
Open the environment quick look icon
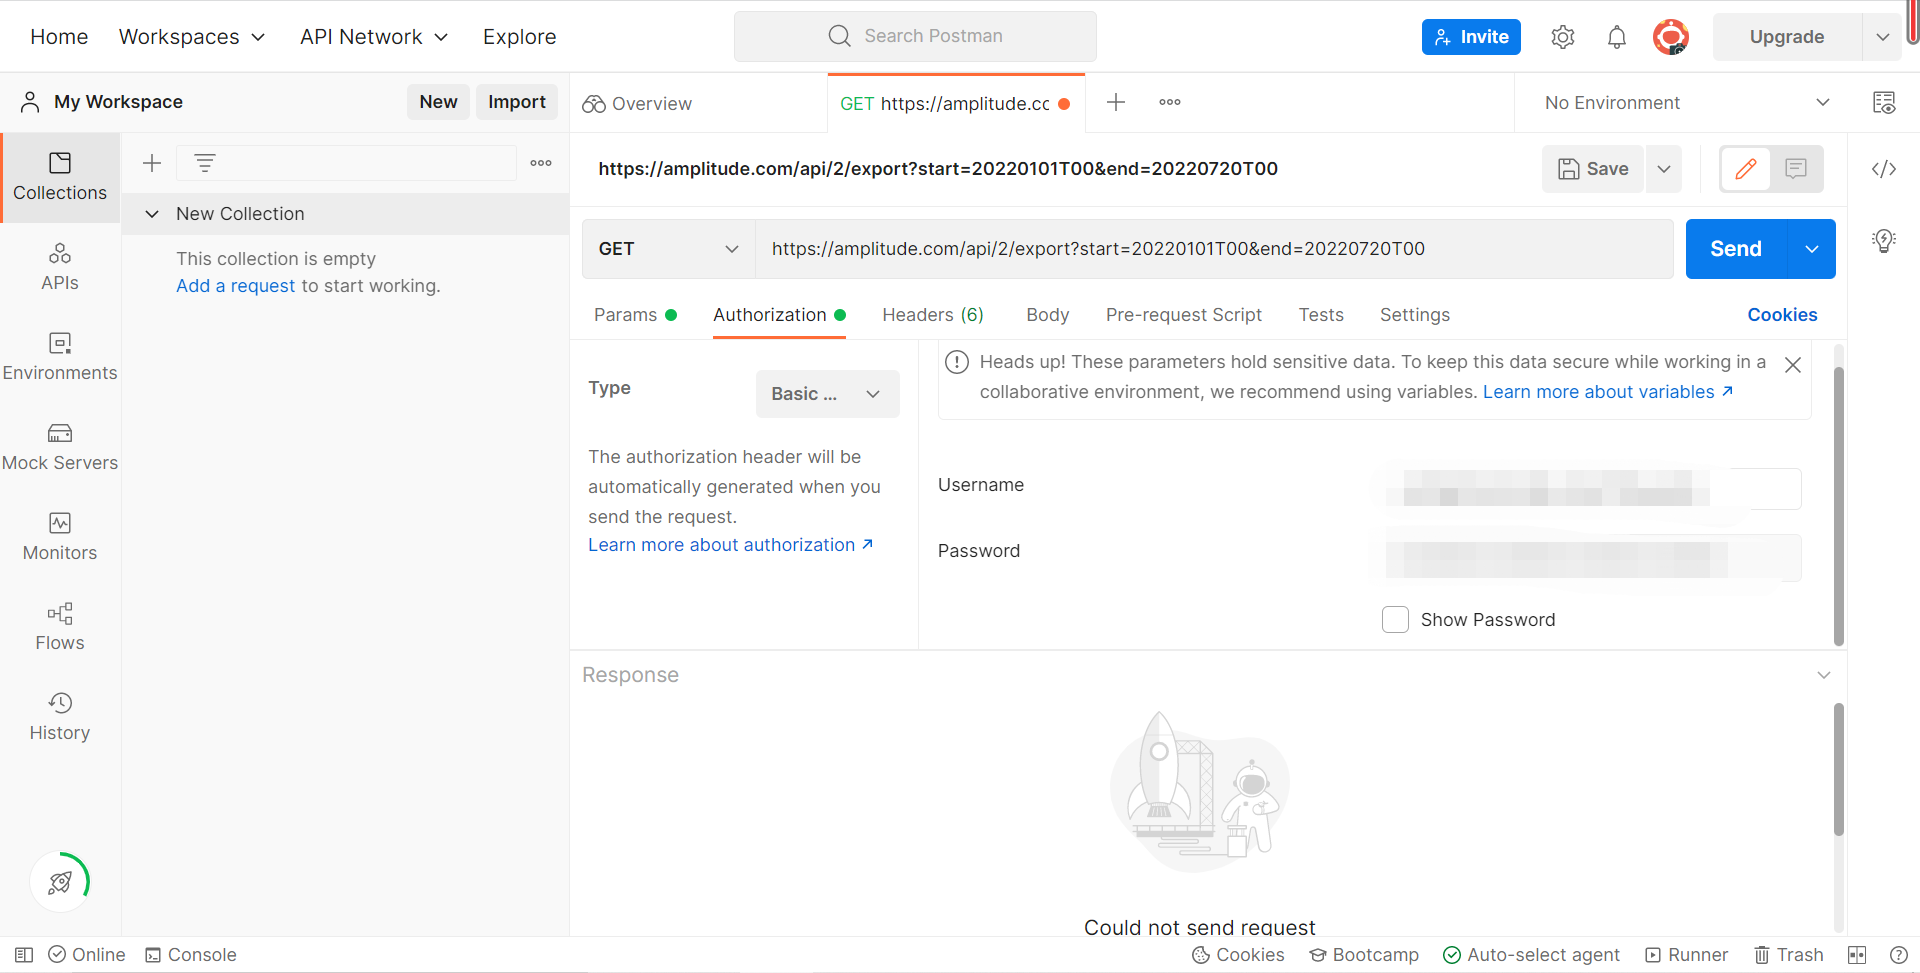tap(1884, 103)
